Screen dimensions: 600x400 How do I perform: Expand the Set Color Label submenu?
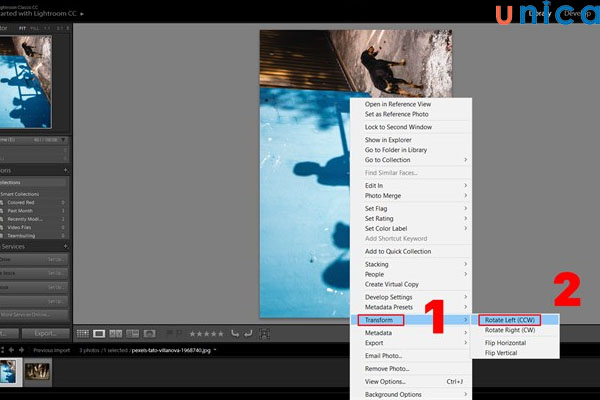tap(412, 228)
